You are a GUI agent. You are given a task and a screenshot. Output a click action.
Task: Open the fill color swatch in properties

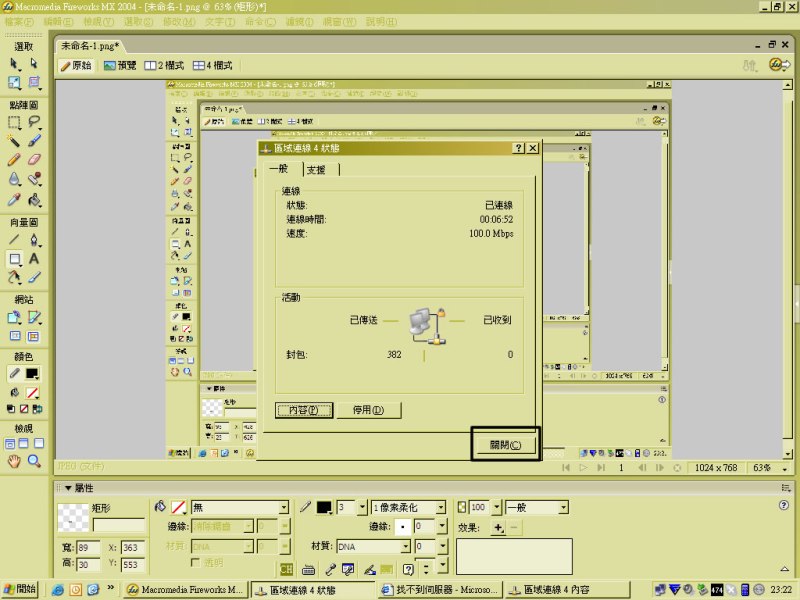click(x=178, y=508)
